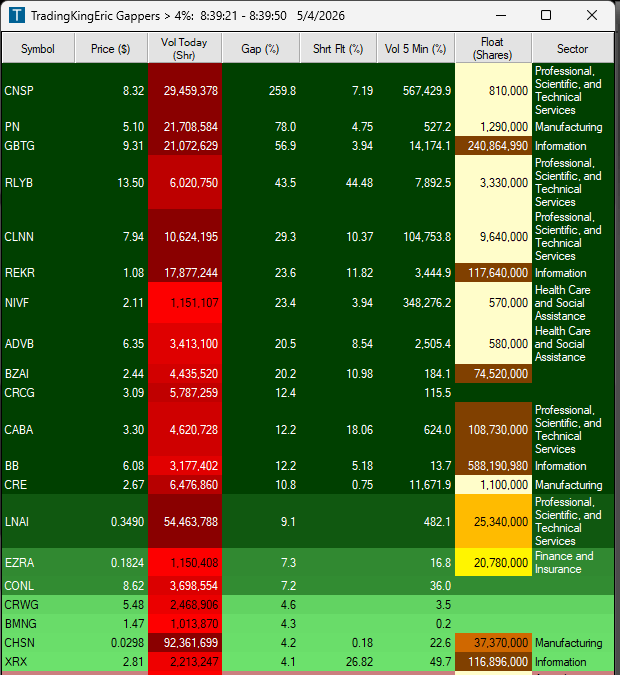Select the CRCG symbol cell
This screenshot has width=620, height=675.
click(38, 392)
